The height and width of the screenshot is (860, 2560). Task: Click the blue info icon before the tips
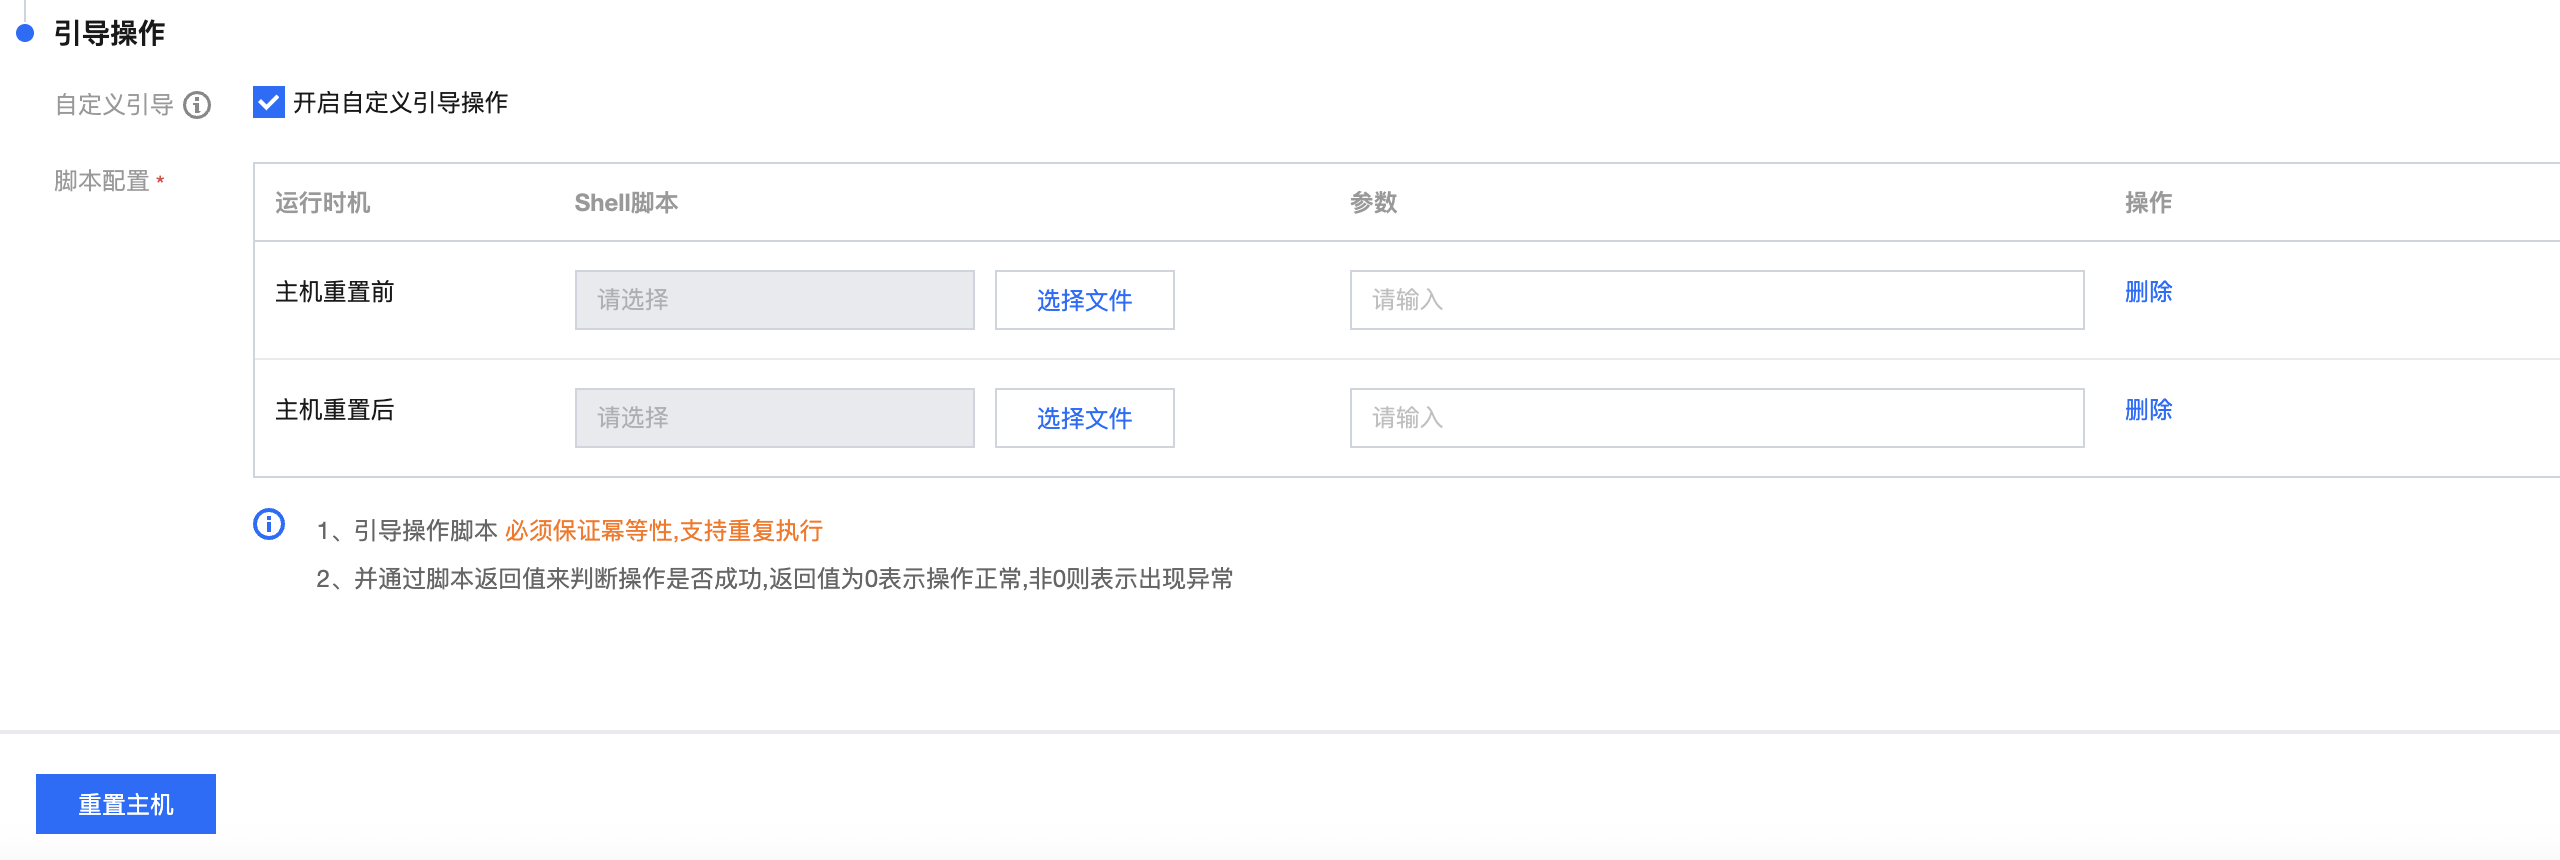tap(269, 524)
